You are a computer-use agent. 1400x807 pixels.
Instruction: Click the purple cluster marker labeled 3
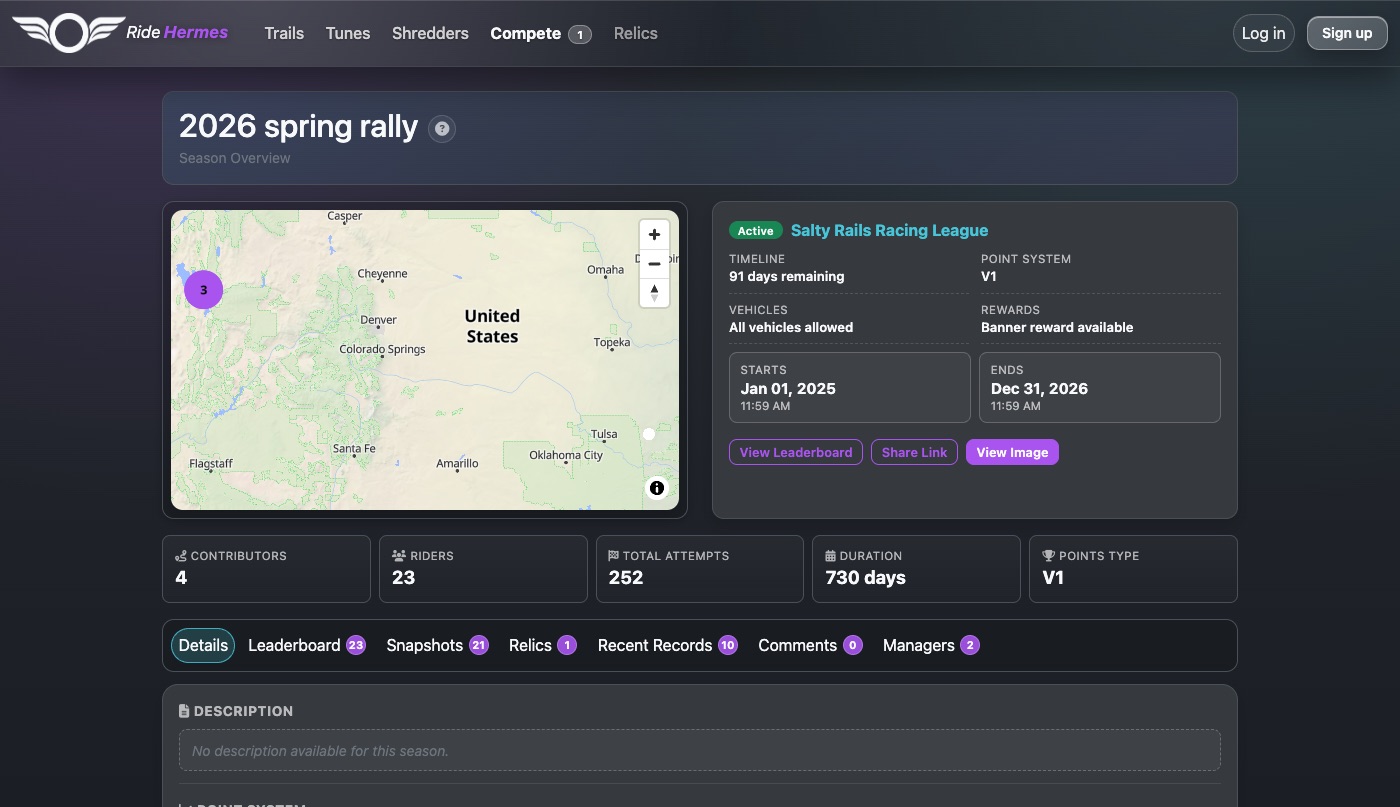204,290
